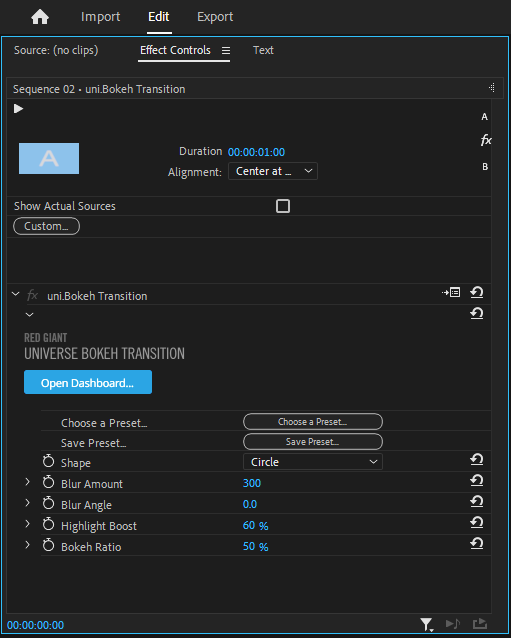Screen dimensions: 511x638
Task: Play the A/B transition preview
Action: [18, 109]
